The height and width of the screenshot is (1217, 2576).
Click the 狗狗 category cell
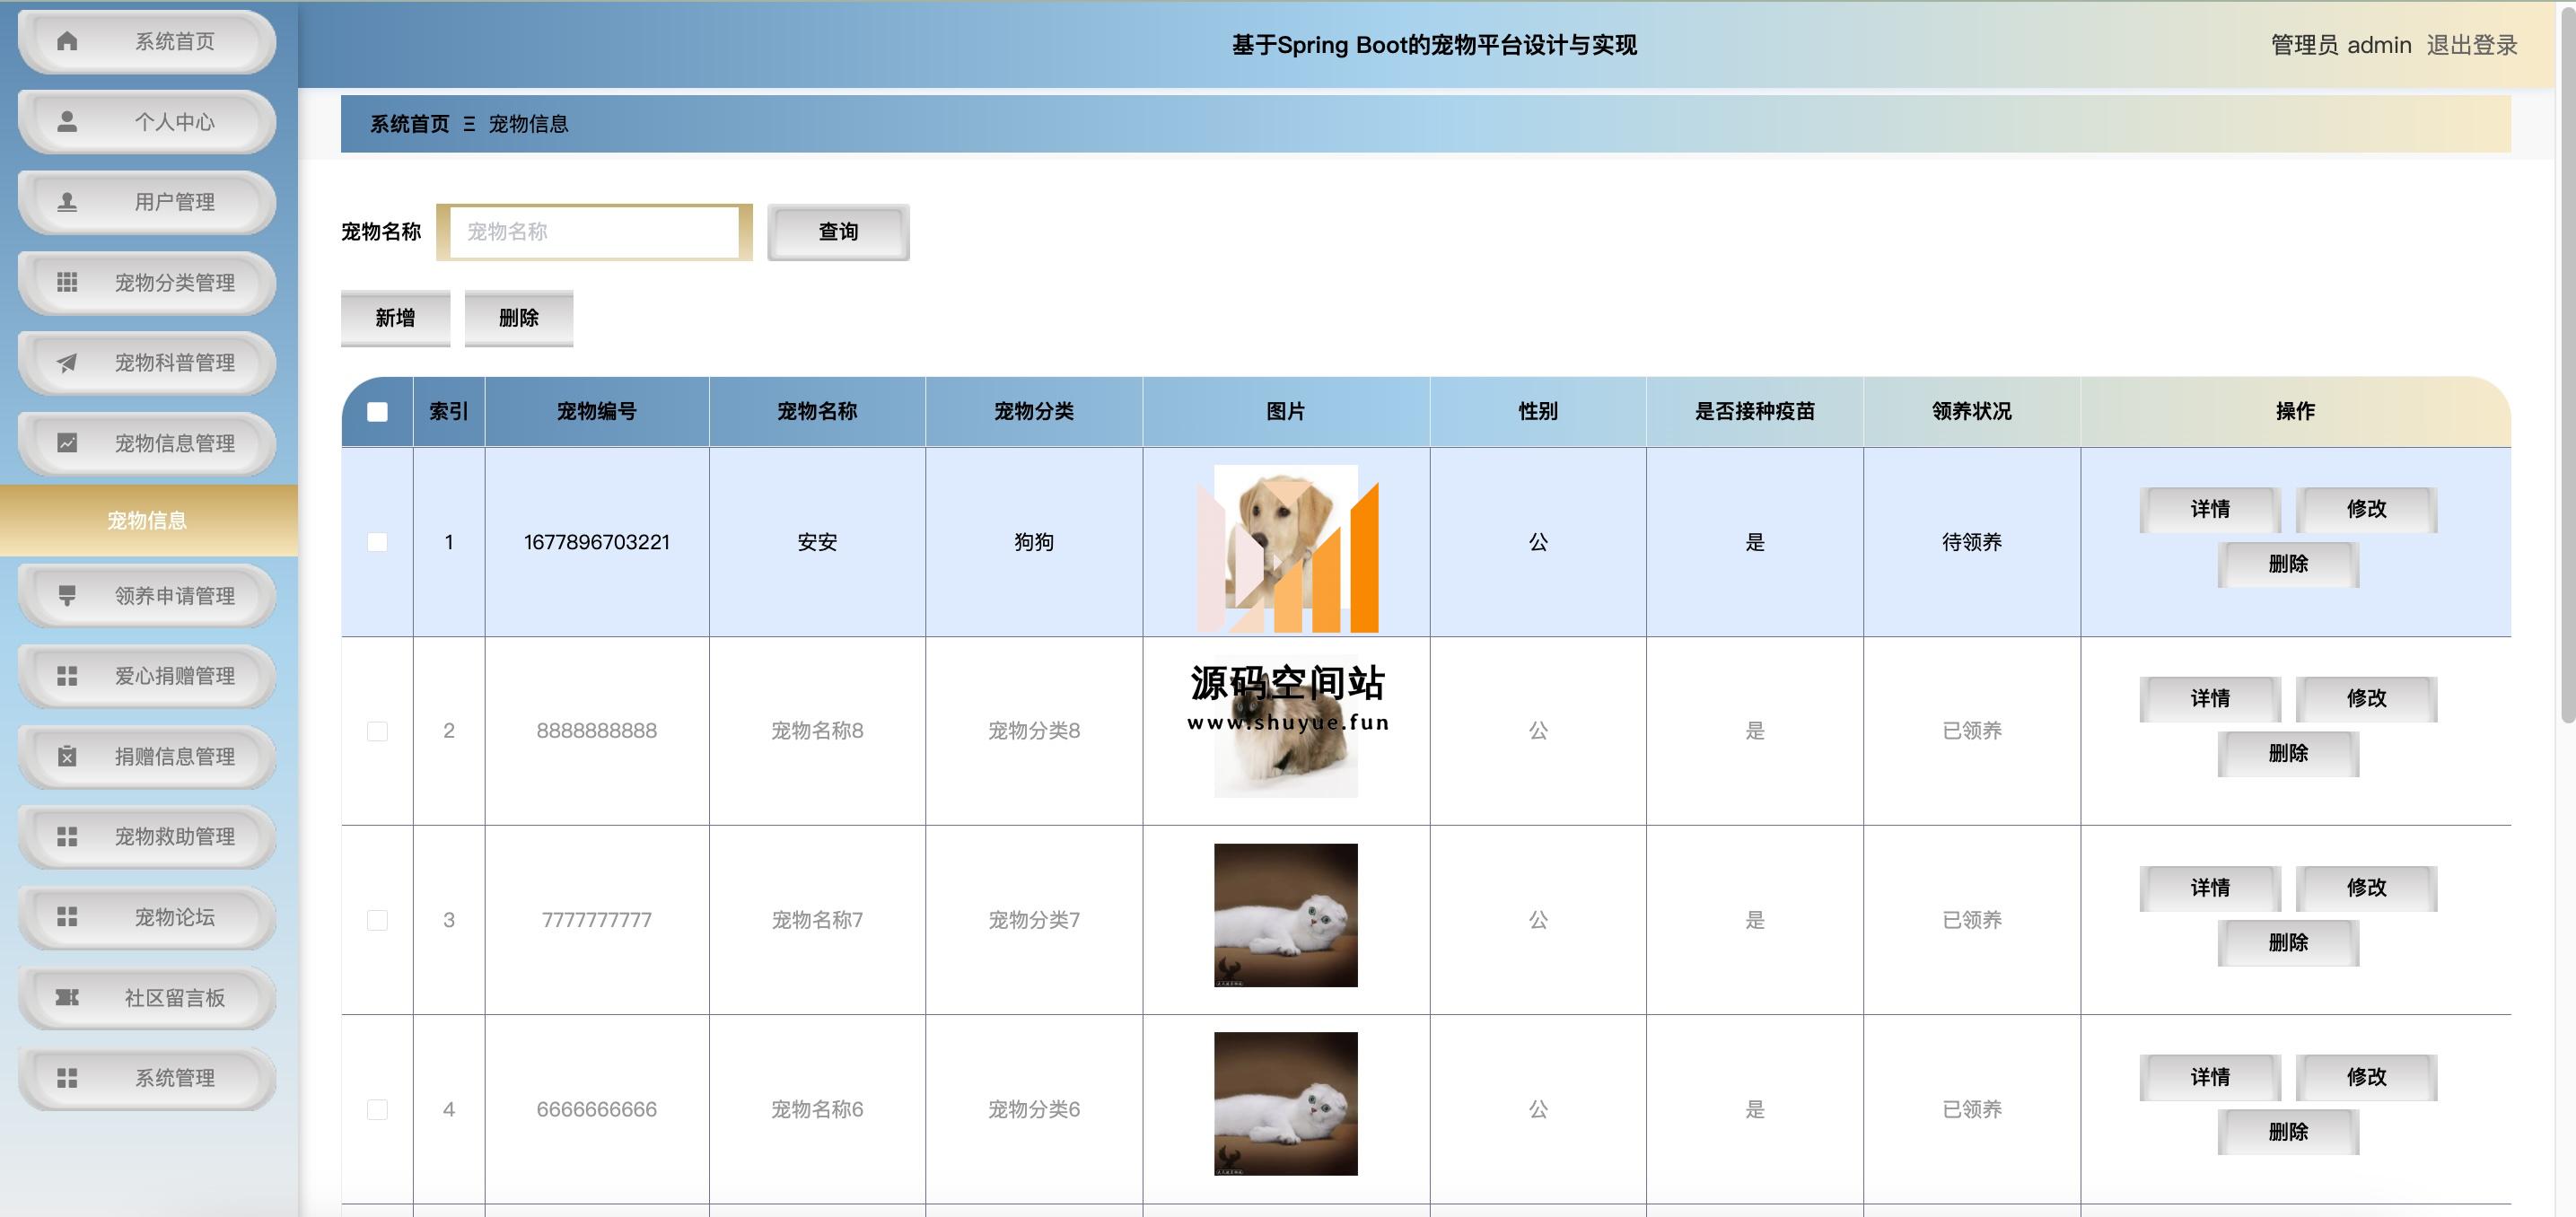tap(1034, 542)
